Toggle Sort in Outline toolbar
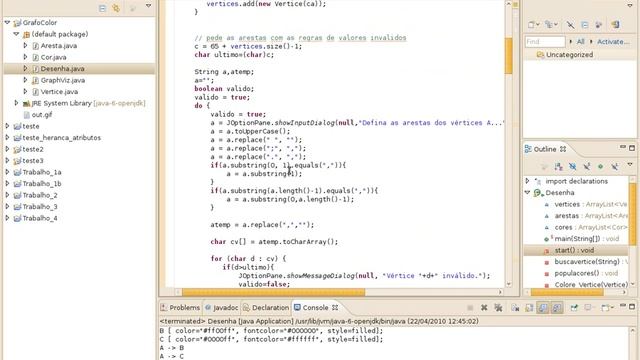 pos(558,167)
